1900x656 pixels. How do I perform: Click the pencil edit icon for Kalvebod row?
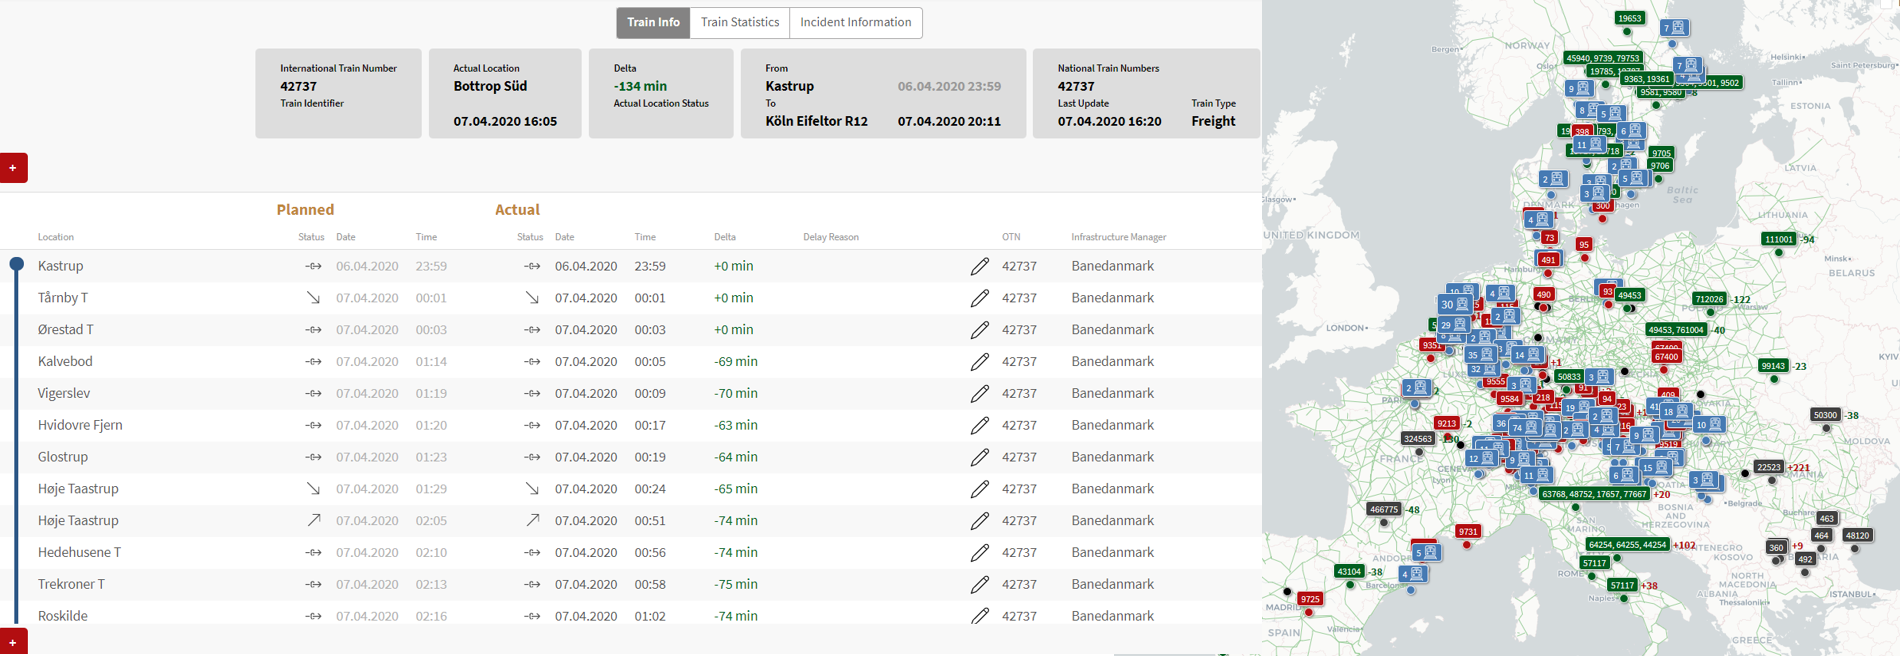[979, 362]
